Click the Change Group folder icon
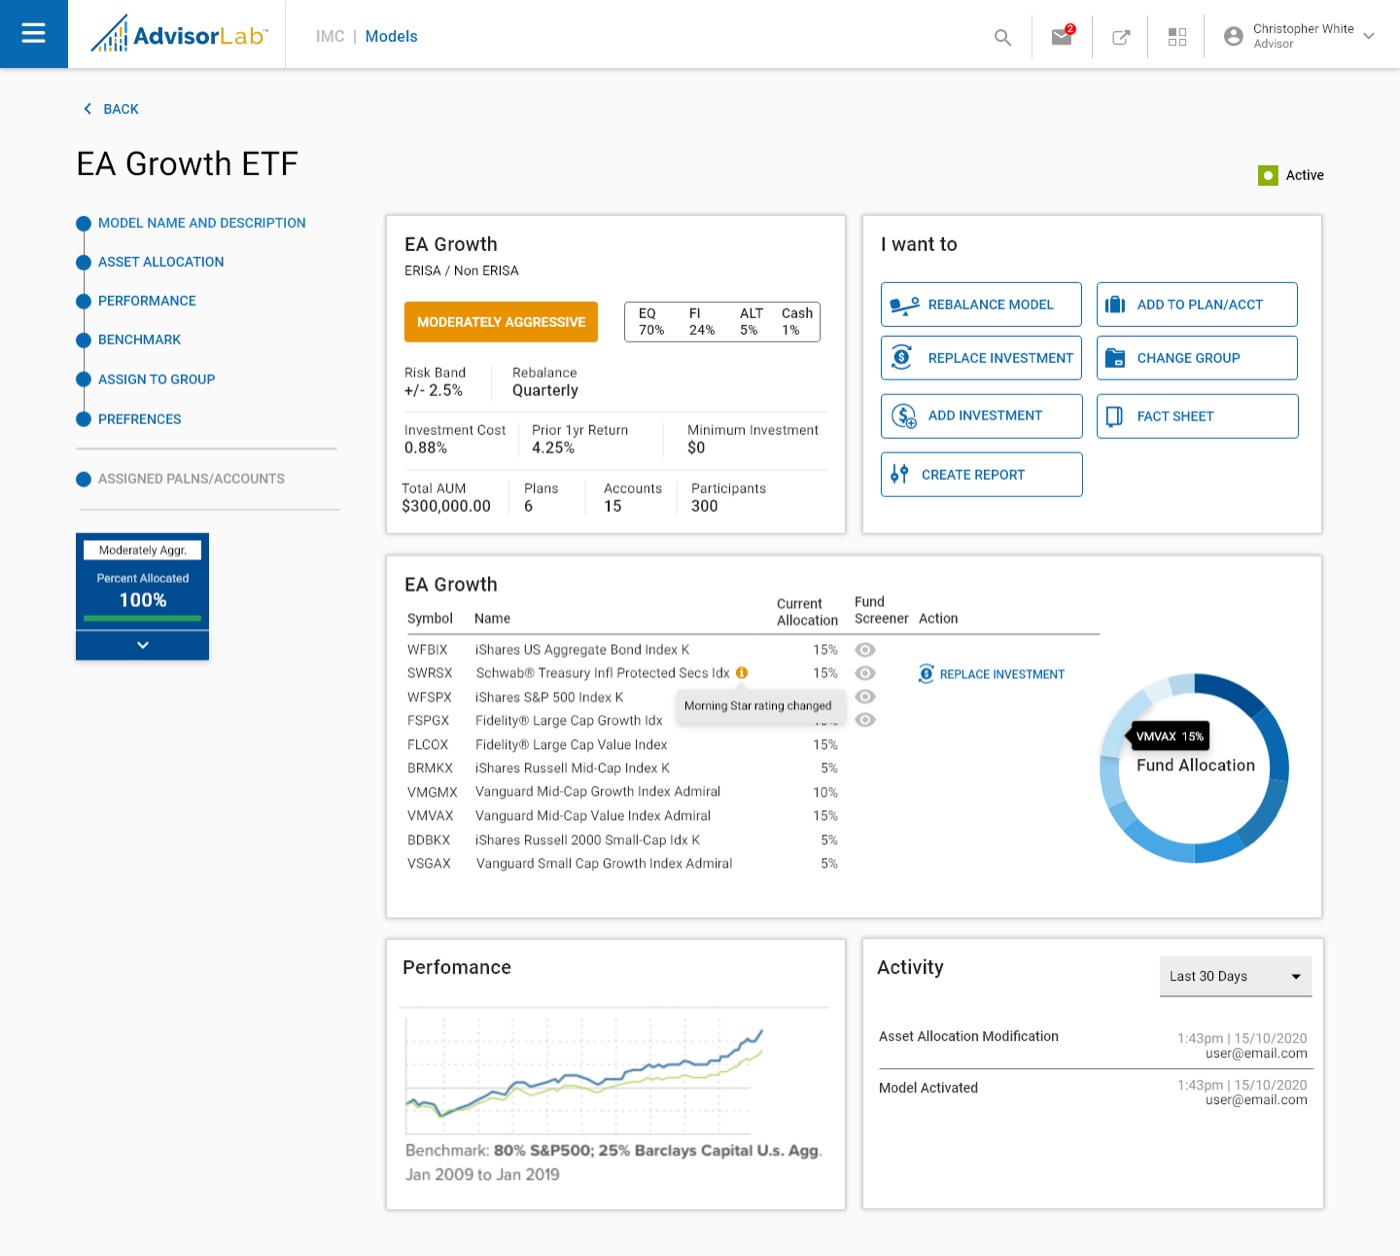1400x1256 pixels. (1115, 358)
